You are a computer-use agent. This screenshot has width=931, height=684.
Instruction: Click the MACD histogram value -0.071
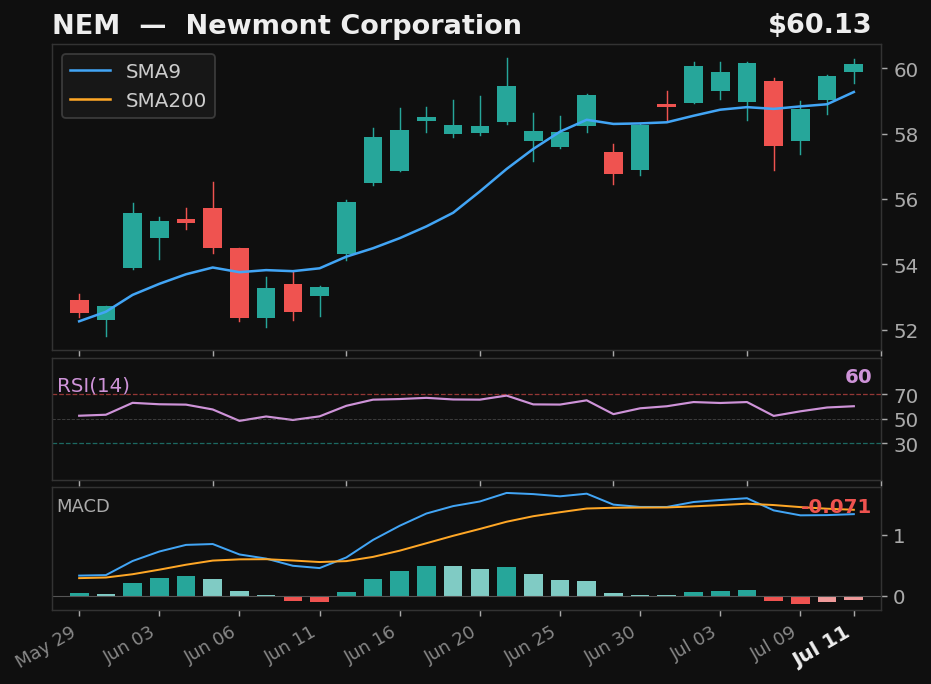pyautogui.click(x=837, y=506)
